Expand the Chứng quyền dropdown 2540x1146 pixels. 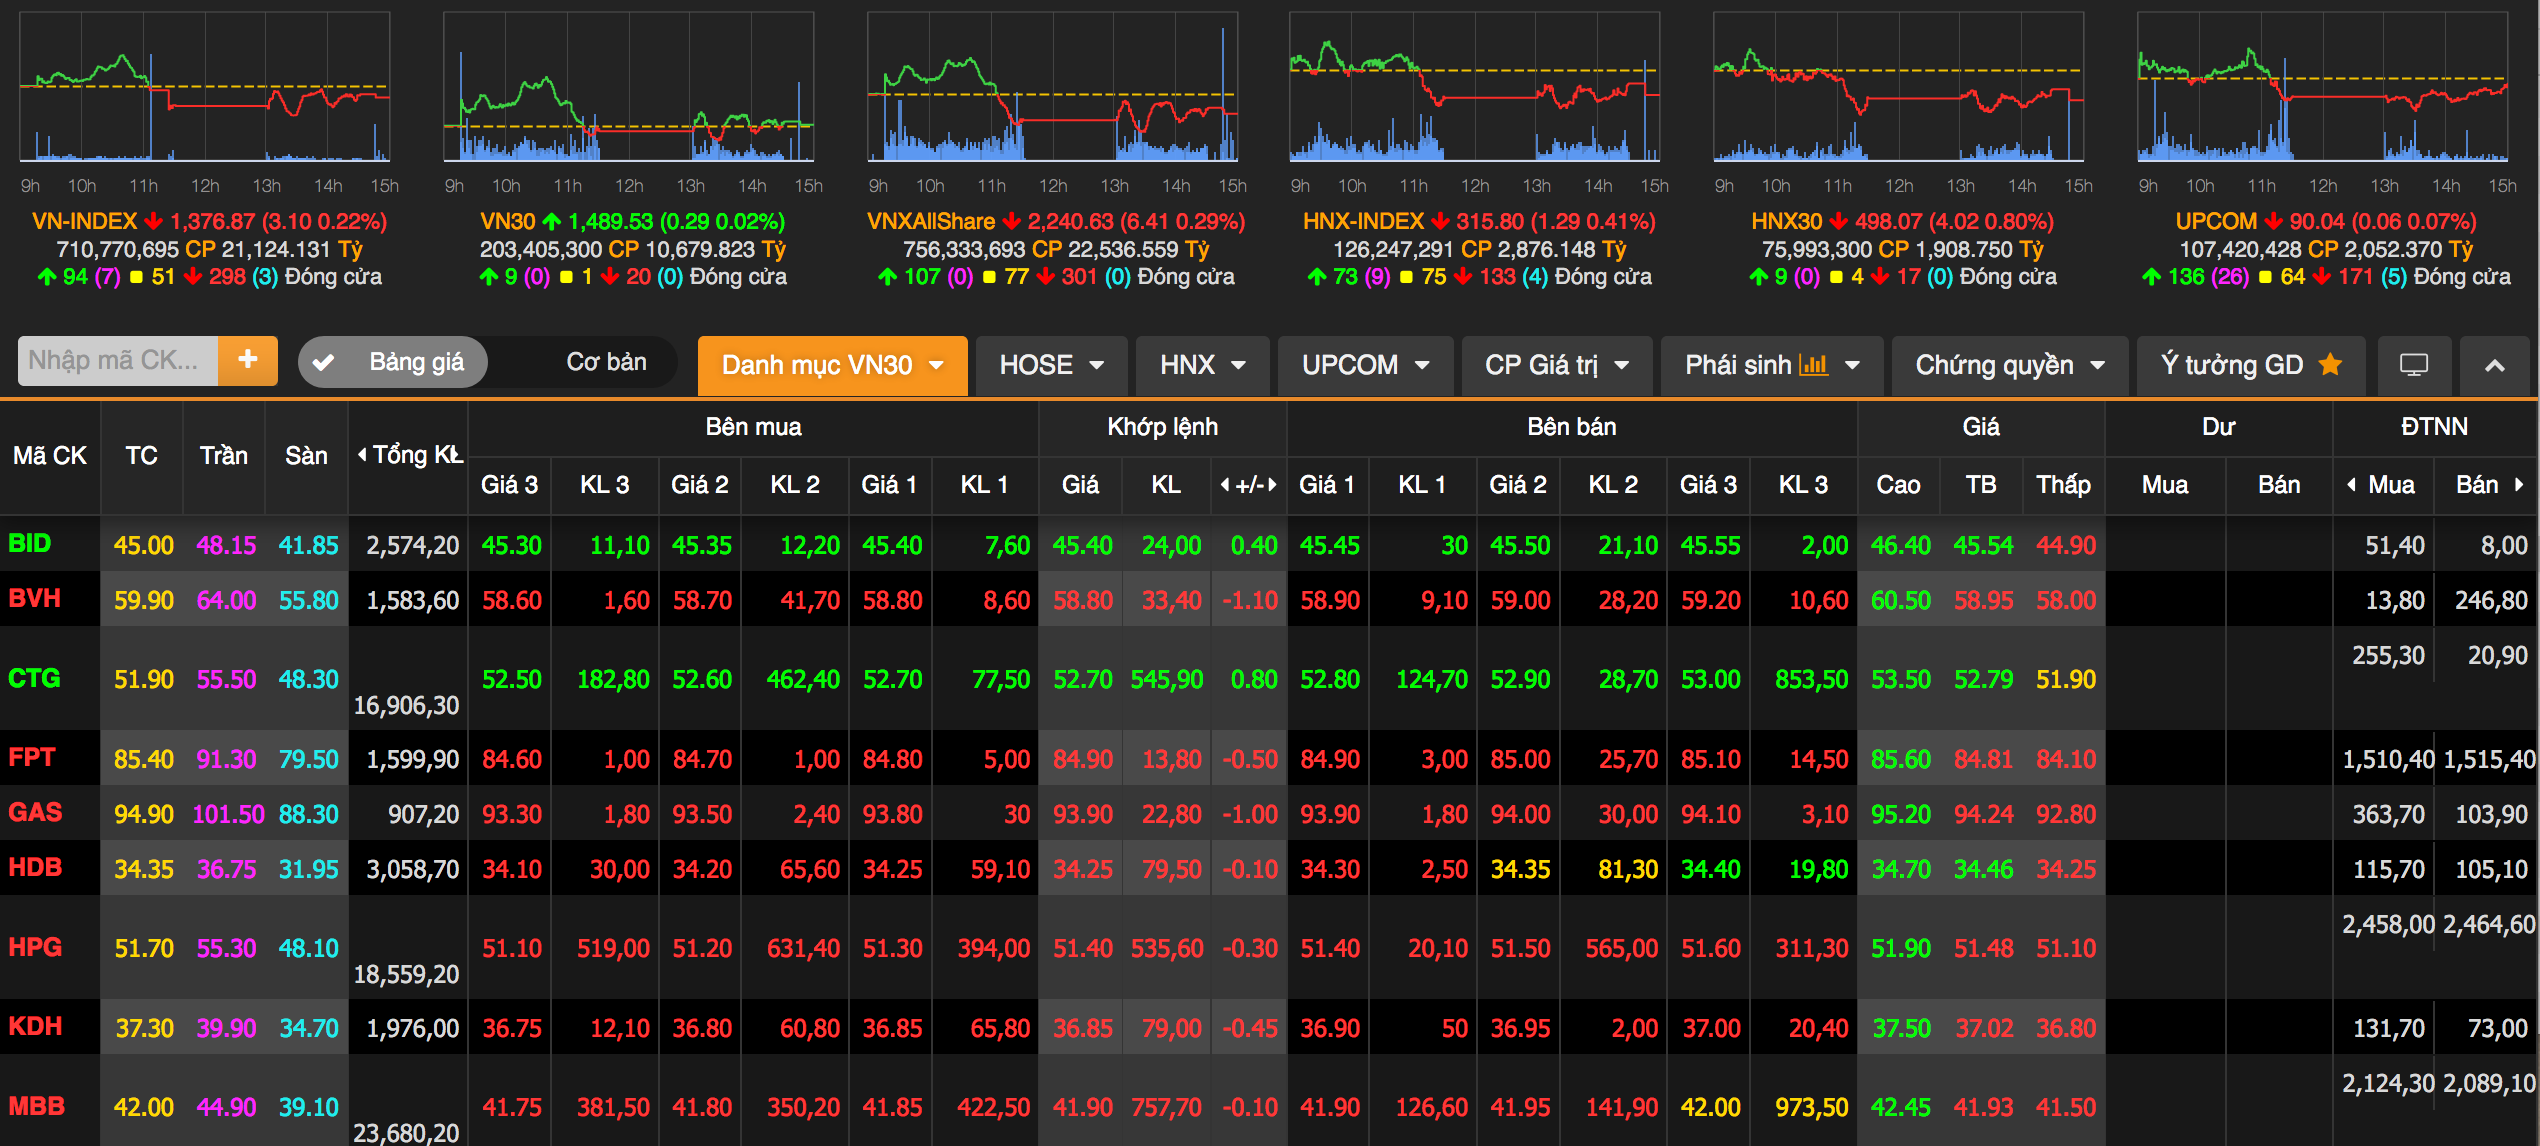click(x=2010, y=365)
